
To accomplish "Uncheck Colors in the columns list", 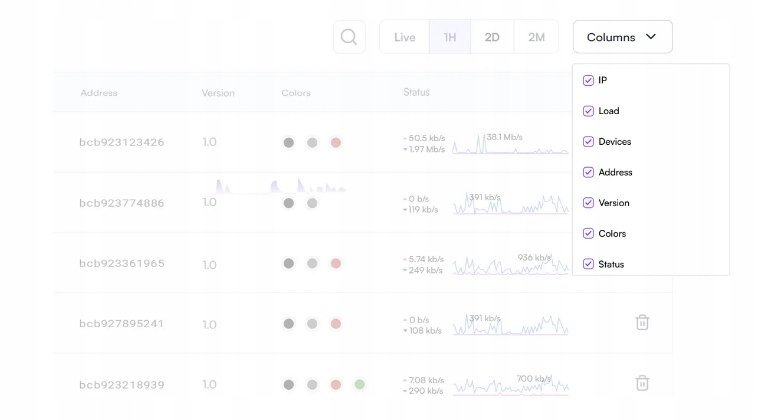I will 588,234.
